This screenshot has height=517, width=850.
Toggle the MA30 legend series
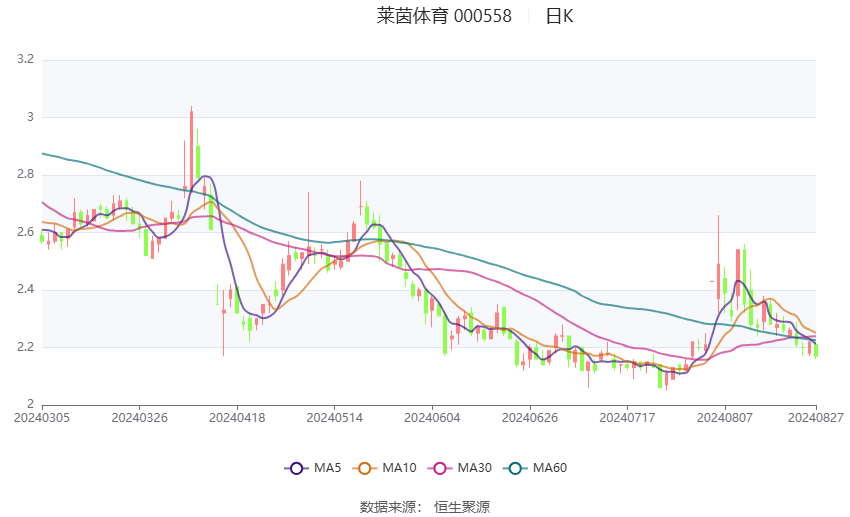460,468
